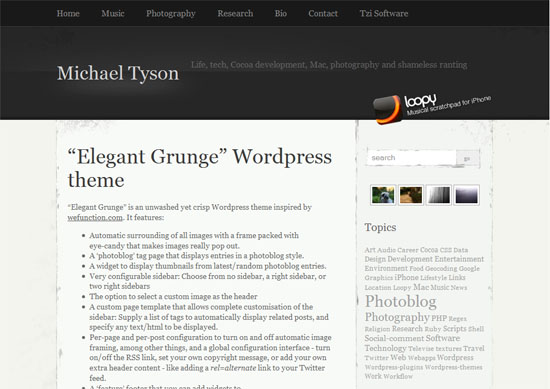Open the Webapps tag
Screen dimensions: 550x389
[x=422, y=358]
